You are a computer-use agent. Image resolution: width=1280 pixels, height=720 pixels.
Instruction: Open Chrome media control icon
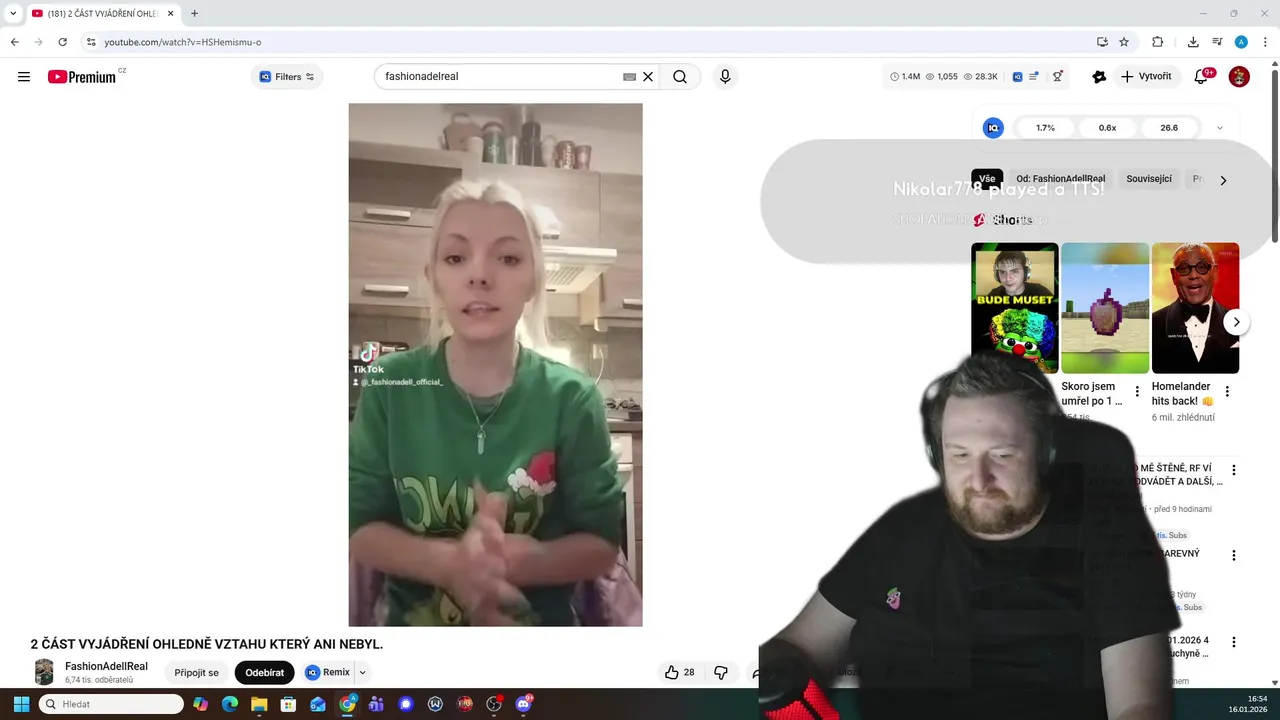[1217, 42]
